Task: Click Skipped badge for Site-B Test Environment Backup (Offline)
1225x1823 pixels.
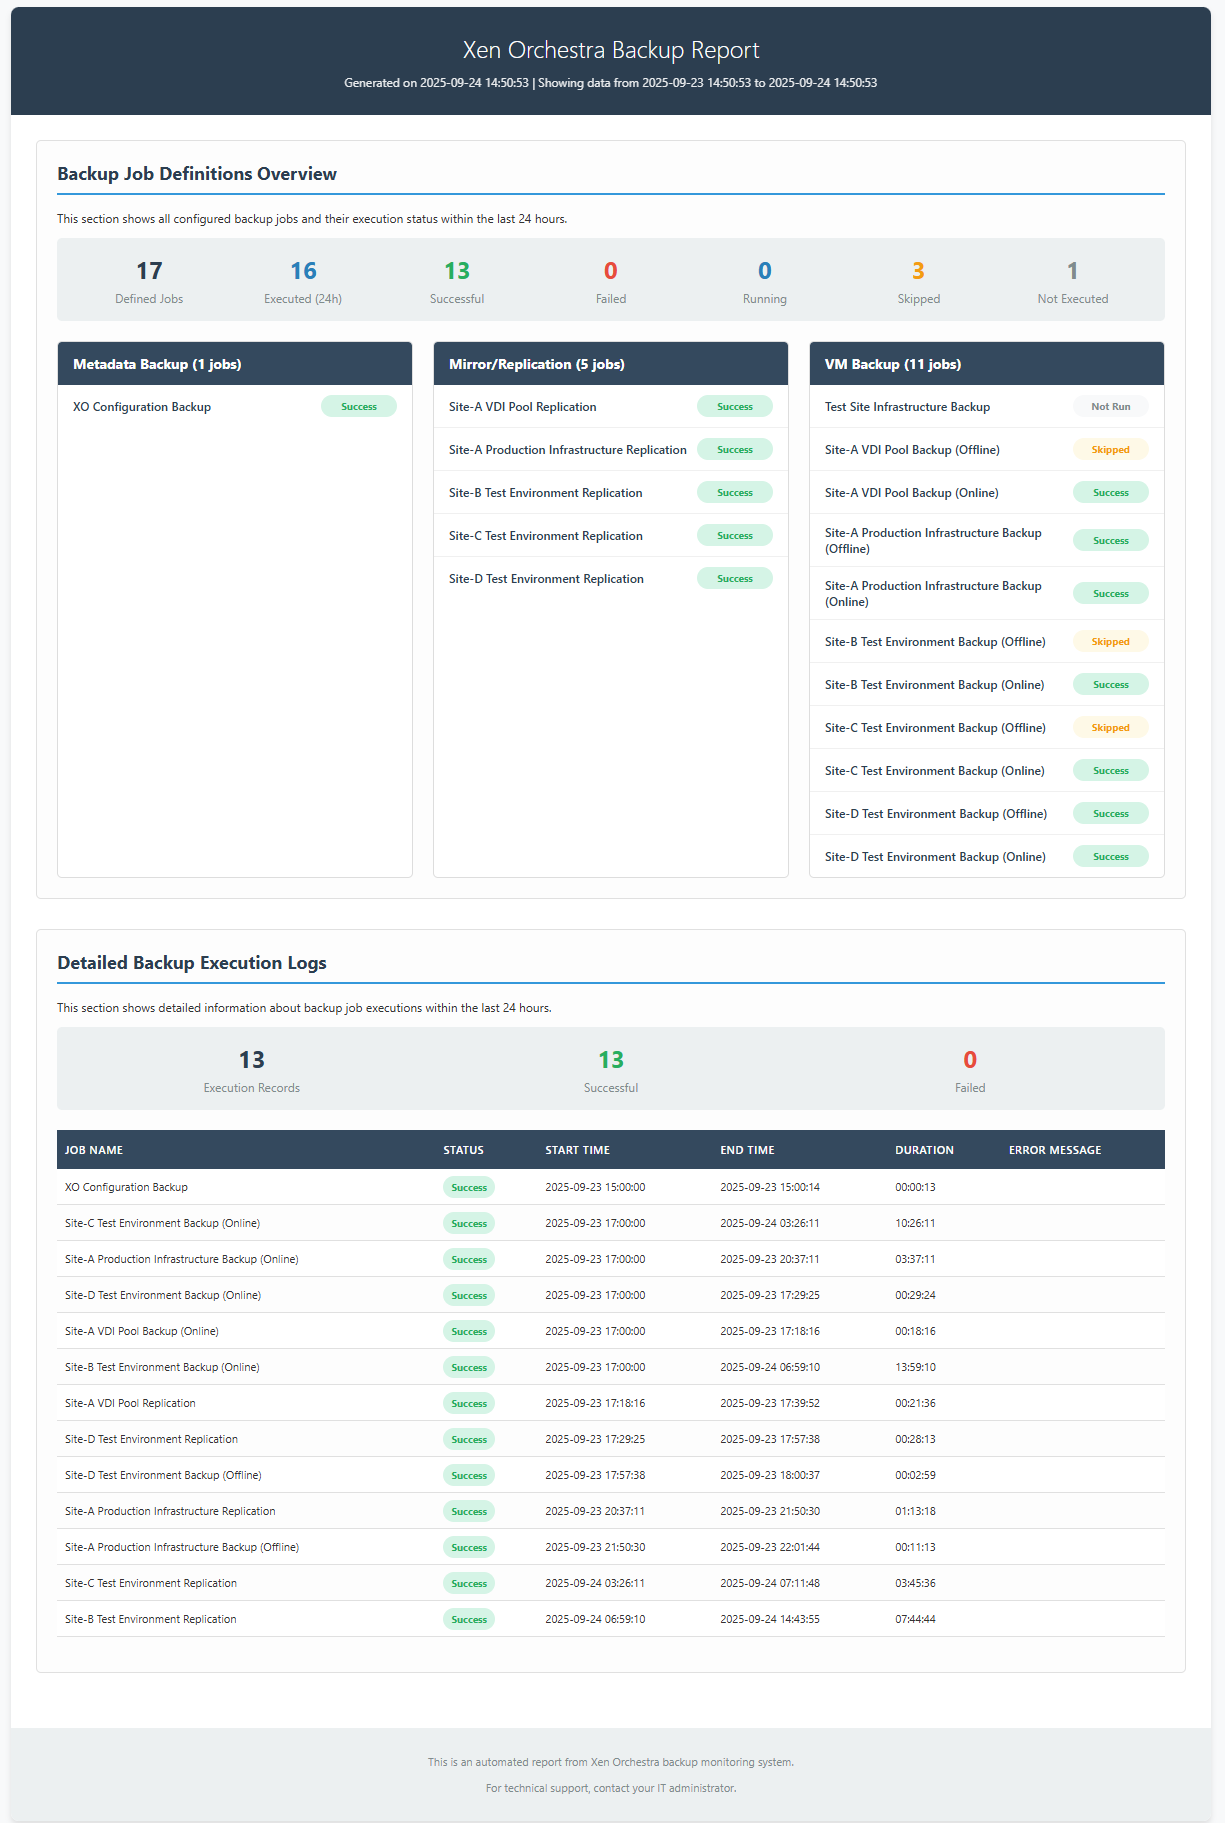Action: coord(1111,642)
